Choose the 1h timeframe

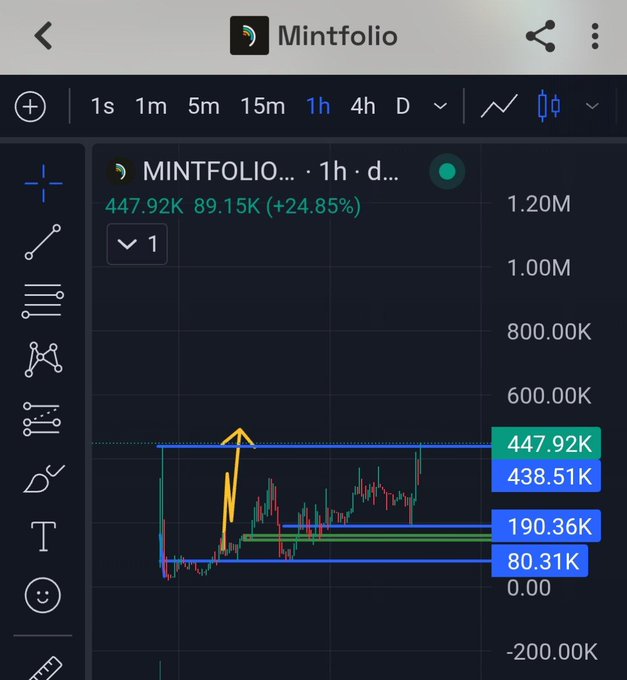pyautogui.click(x=318, y=106)
